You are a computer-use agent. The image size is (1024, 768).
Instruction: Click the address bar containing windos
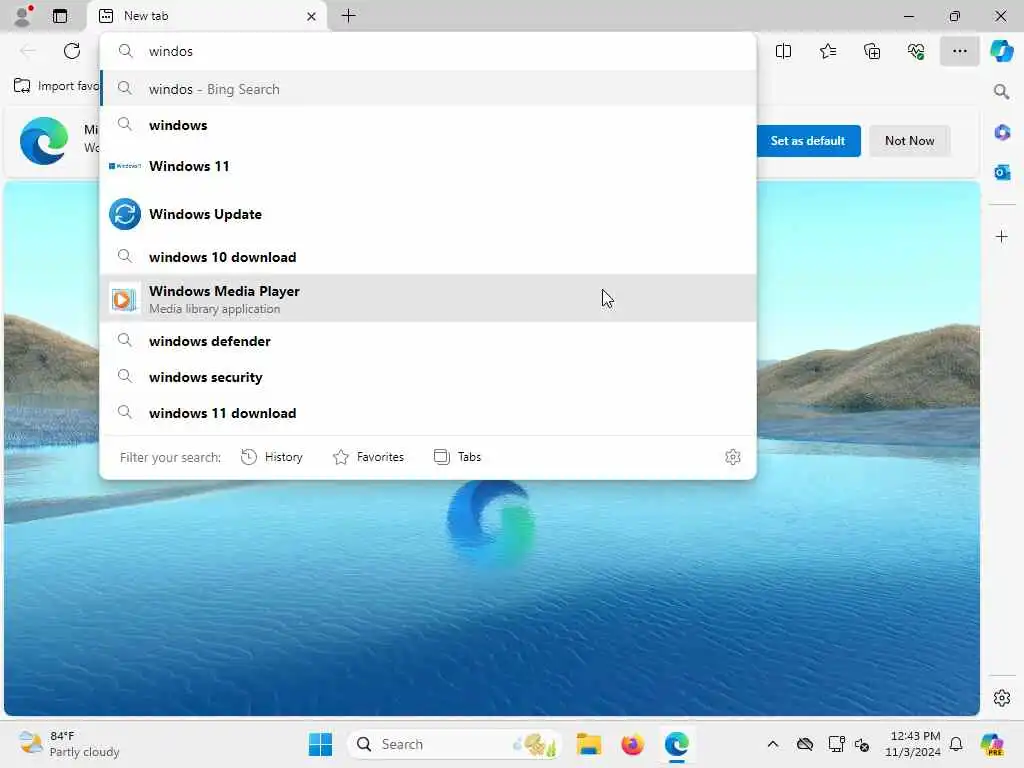tap(428, 51)
